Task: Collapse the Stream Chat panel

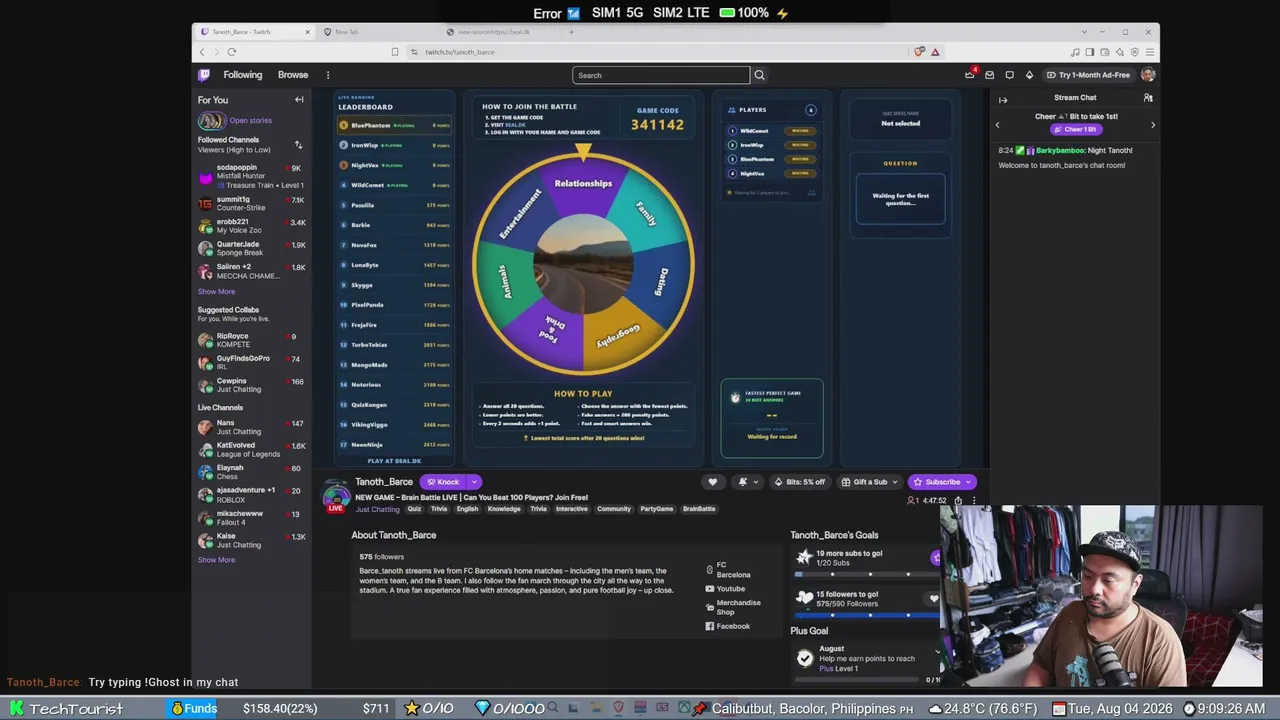Action: [1003, 99]
